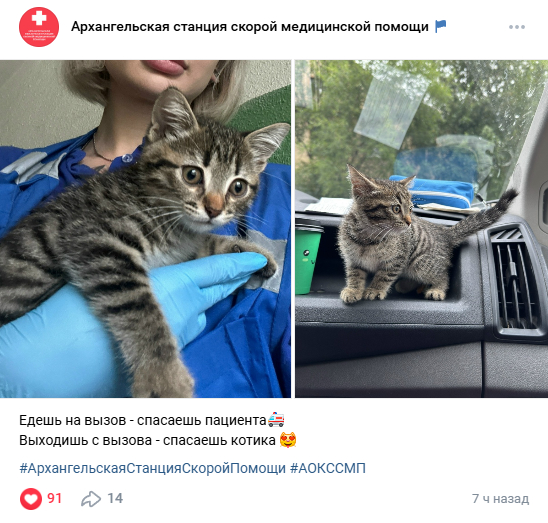Screen dimensions: 548x523
Task: Click the post text 'Едешь на вызов'
Action: coord(72,420)
